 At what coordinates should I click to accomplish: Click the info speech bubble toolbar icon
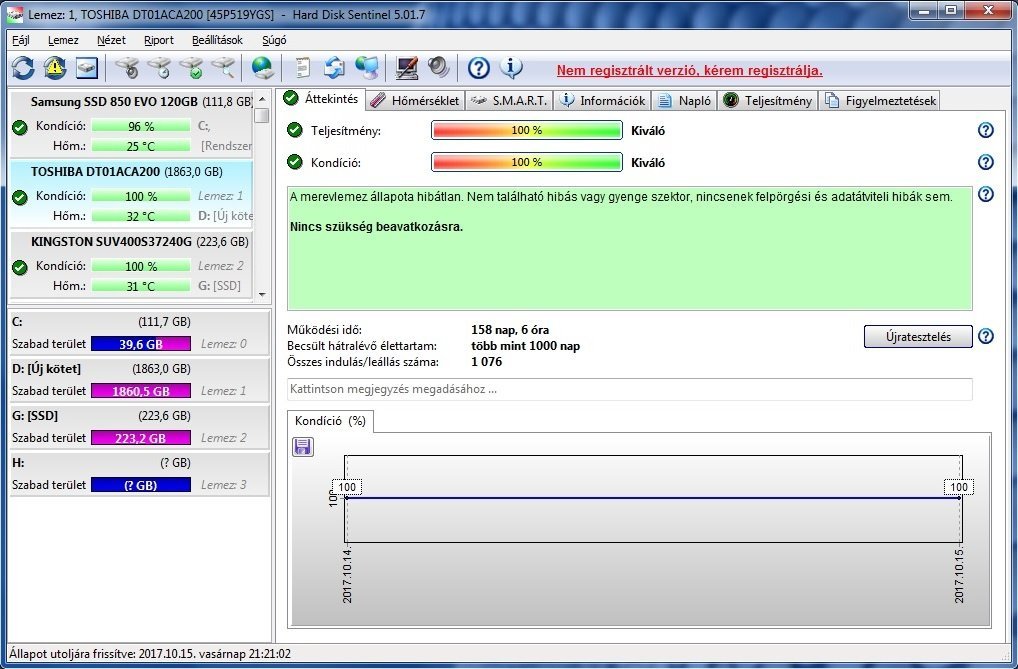(x=511, y=68)
